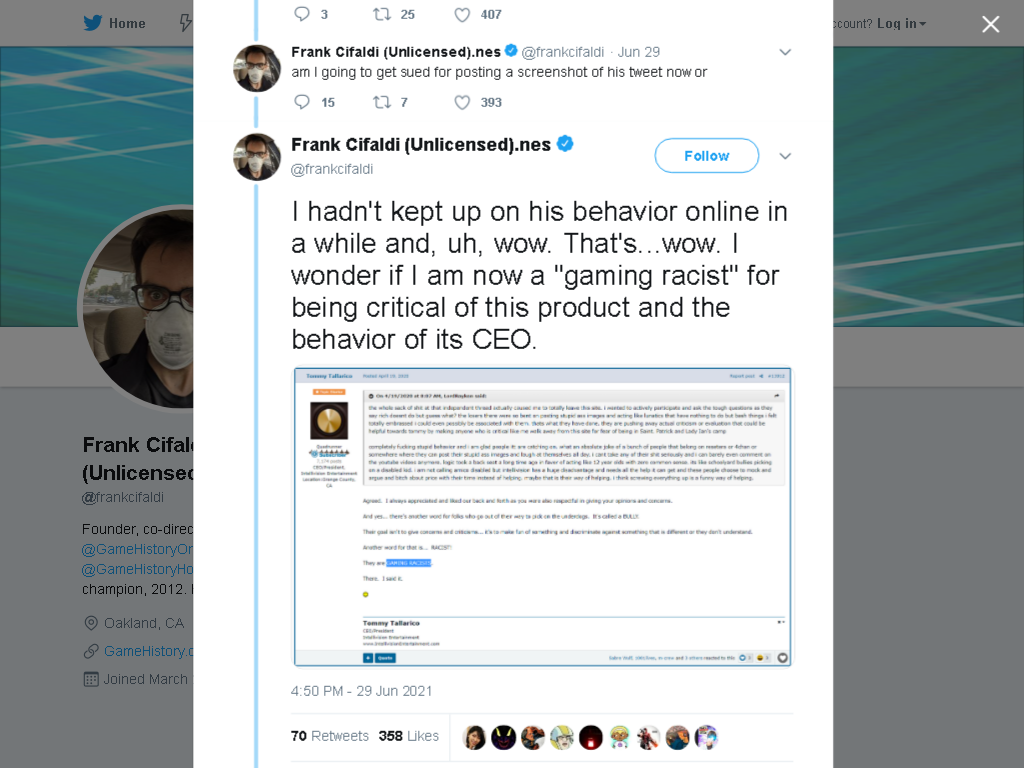Click the reply icon showing 3 replies
Image resolution: width=1024 pixels, height=768 pixels.
[301, 14]
